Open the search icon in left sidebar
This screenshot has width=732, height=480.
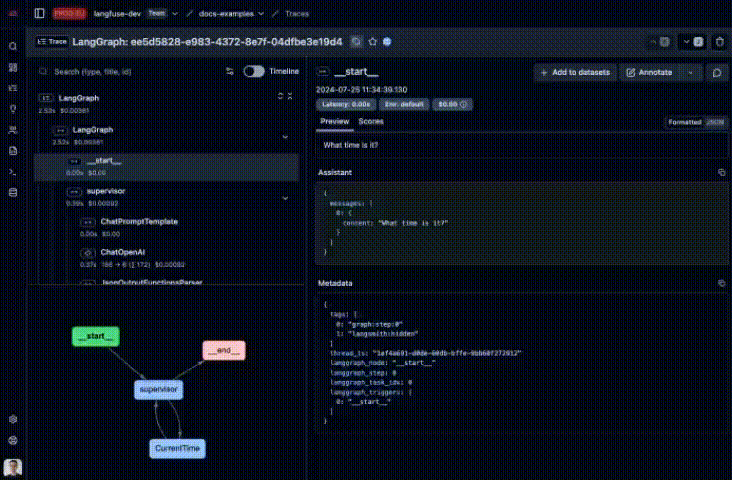13,47
